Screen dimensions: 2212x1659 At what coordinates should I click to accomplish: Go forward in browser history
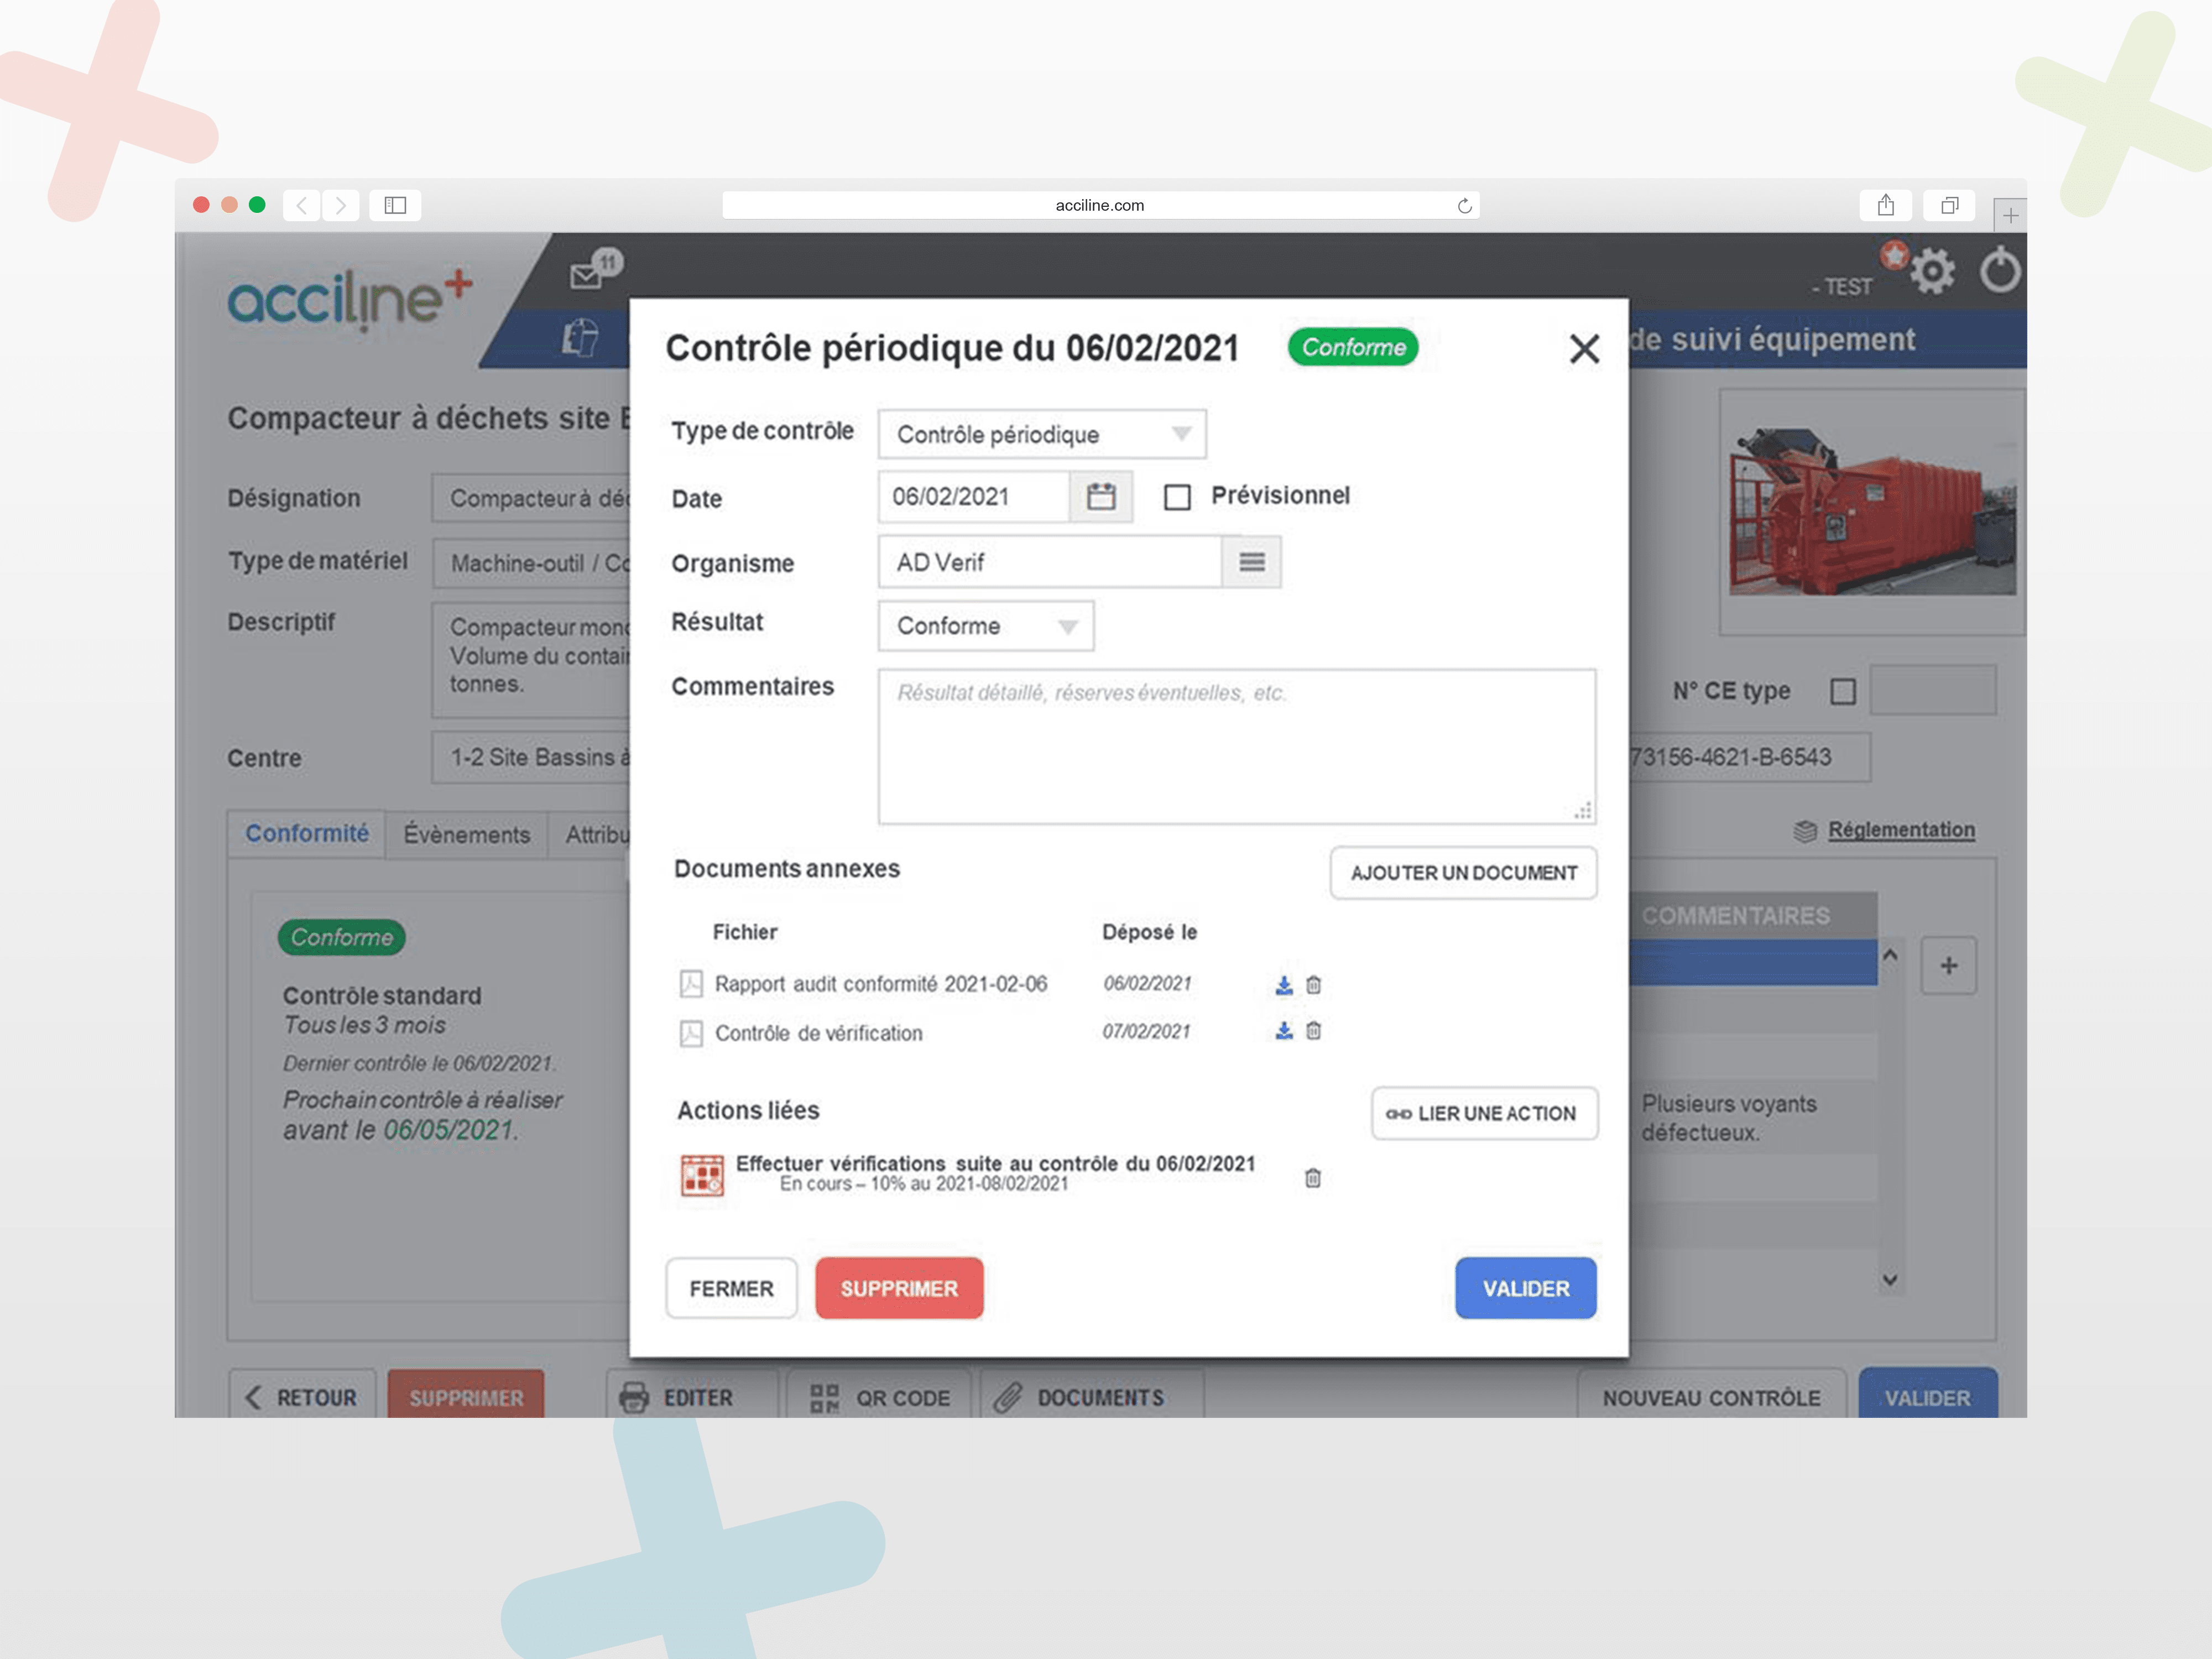(x=340, y=205)
